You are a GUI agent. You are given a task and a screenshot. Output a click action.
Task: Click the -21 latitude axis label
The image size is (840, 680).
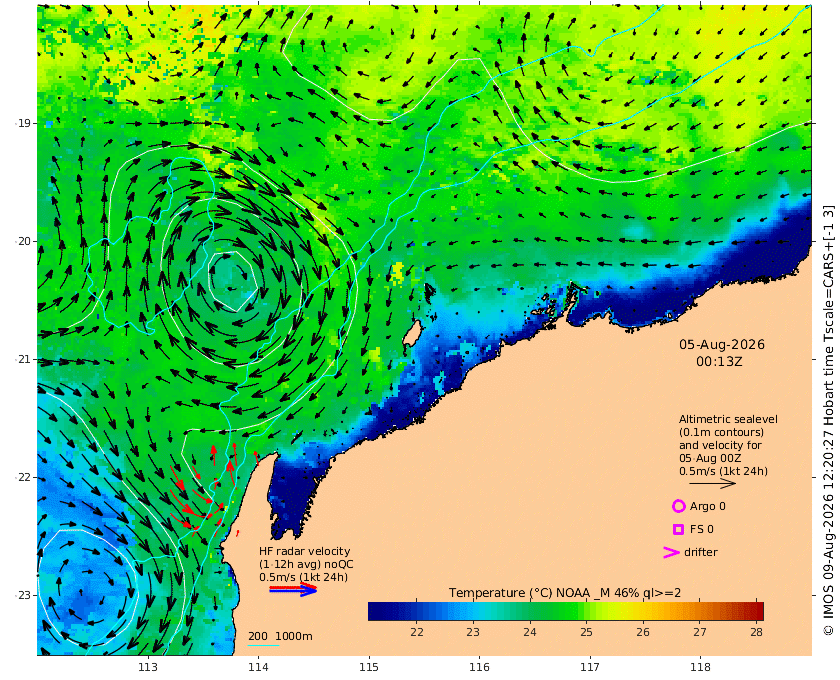(22, 360)
